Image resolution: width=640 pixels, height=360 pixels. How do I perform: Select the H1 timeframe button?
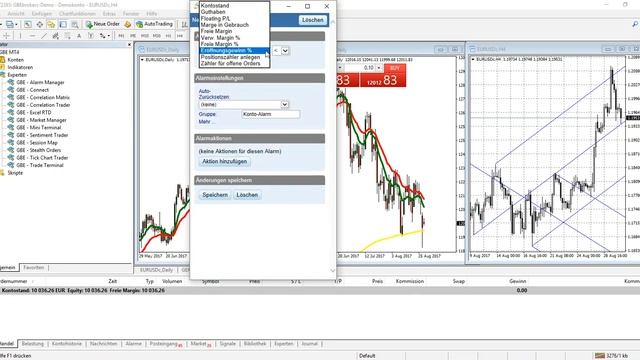[168, 36]
